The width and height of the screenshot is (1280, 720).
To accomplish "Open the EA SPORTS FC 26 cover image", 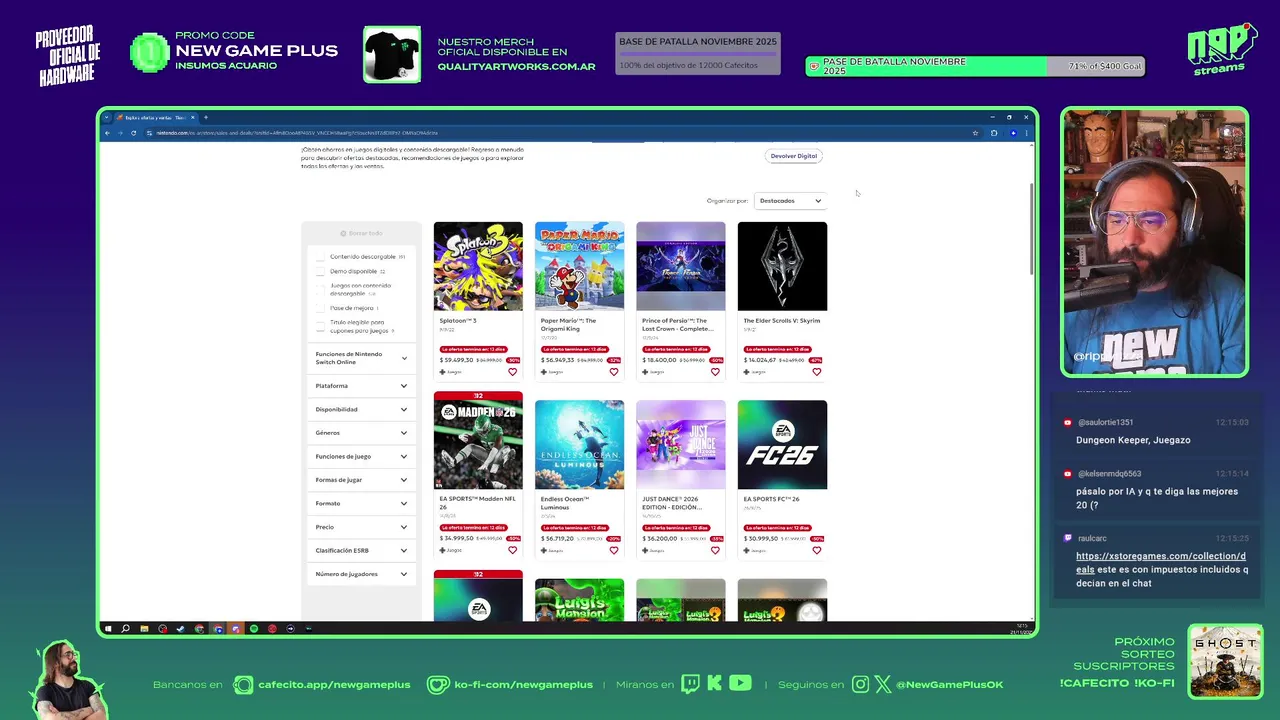I will click(x=782, y=445).
